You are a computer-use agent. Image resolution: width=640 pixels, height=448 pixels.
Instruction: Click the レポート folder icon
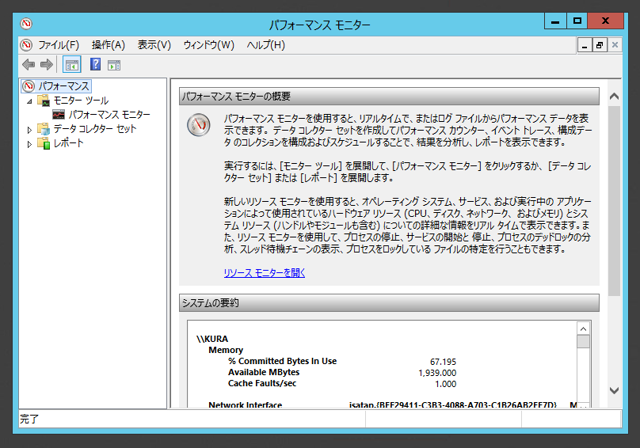click(x=43, y=143)
